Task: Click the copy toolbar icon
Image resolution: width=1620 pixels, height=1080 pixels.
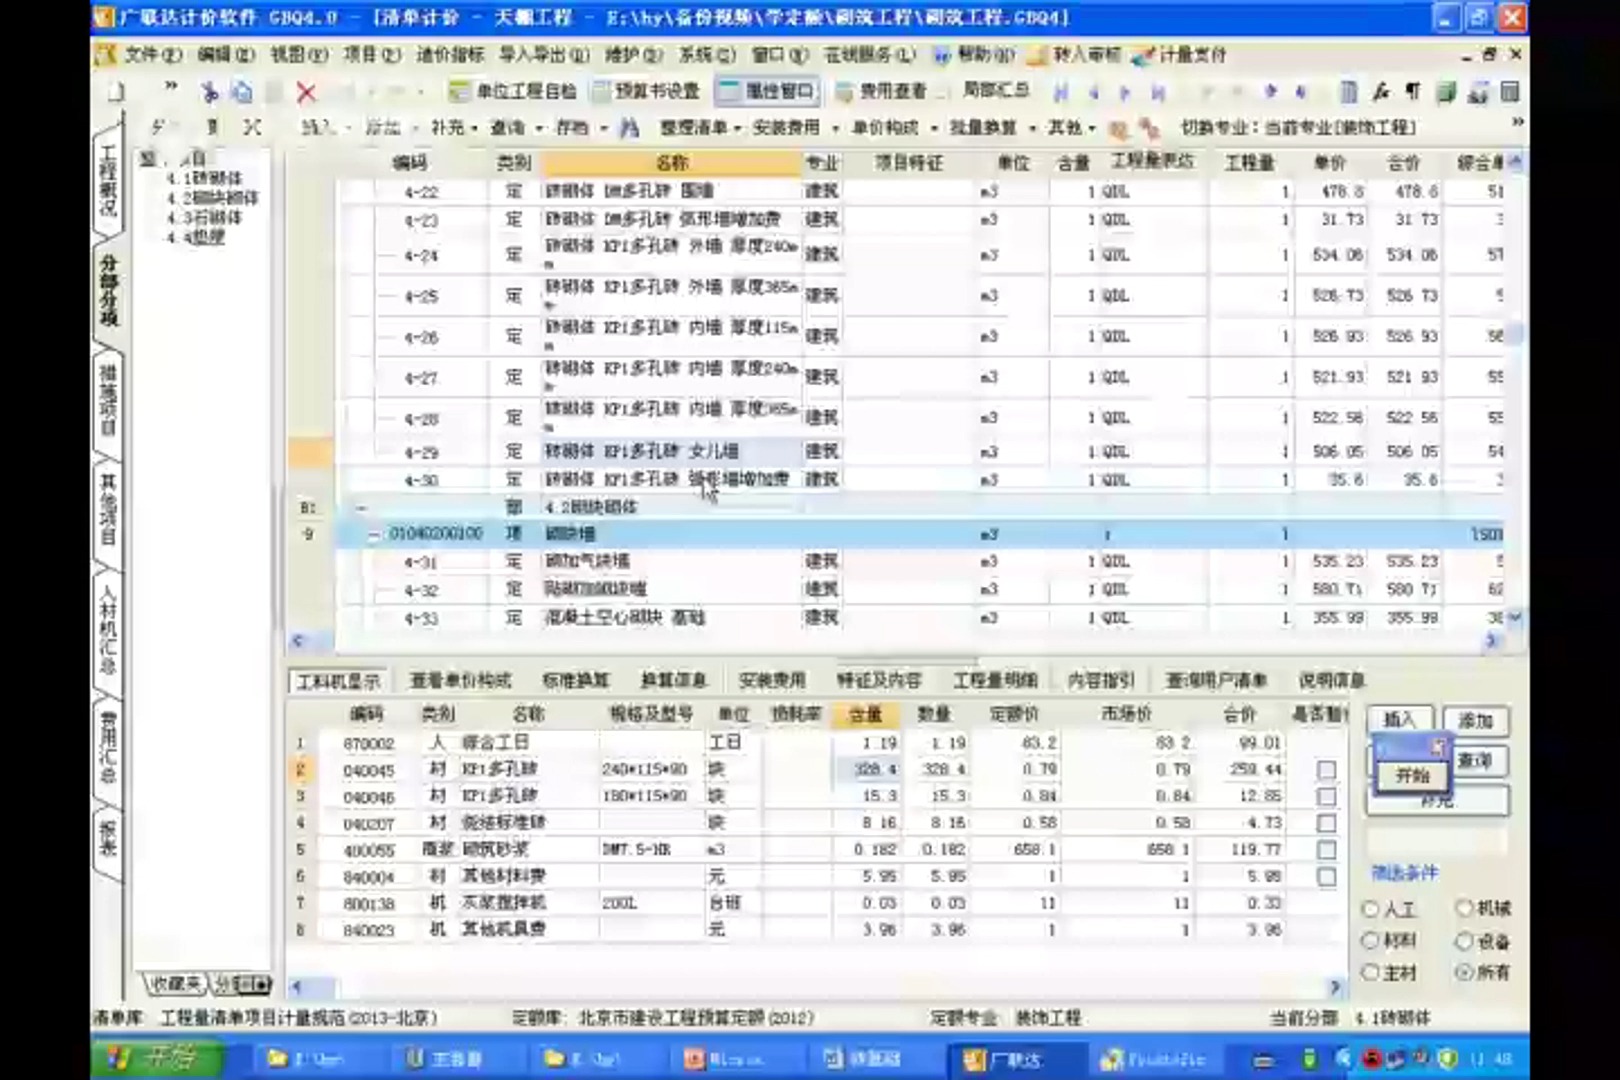Action: pyautogui.click(x=242, y=93)
